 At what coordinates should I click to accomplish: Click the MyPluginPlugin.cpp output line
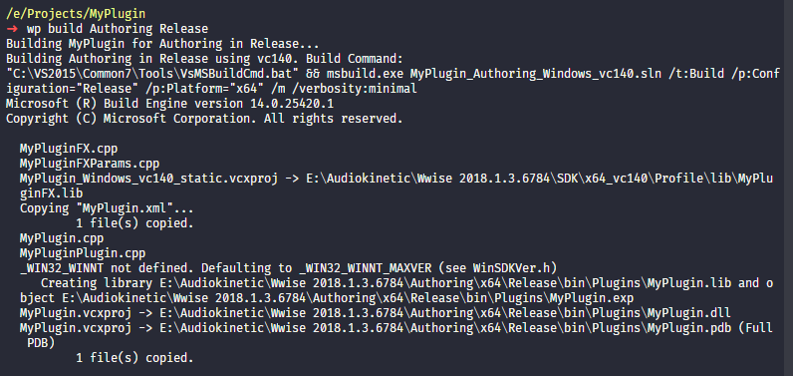click(82, 253)
